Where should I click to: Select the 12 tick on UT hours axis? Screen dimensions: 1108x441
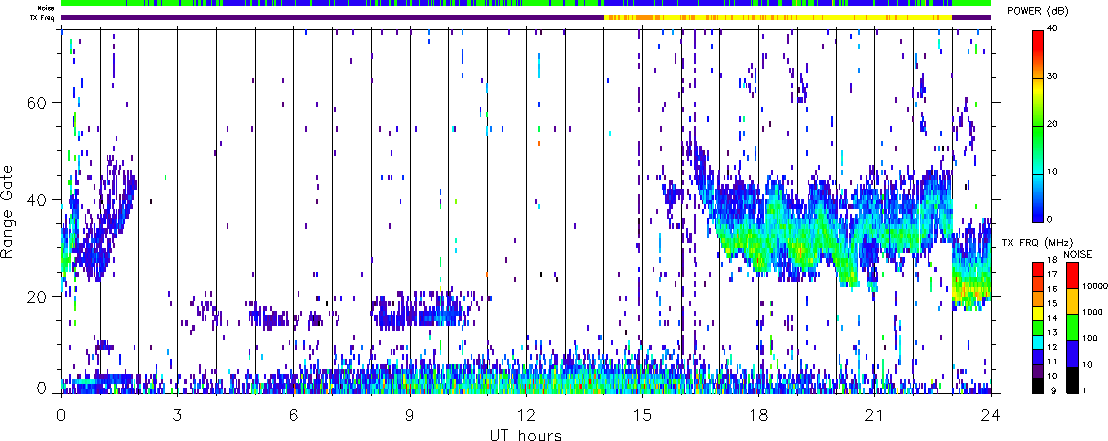526,413
